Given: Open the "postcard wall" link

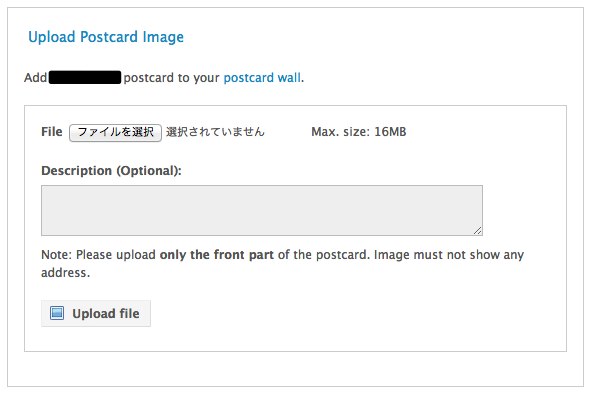Looking at the screenshot, I should click(x=262, y=78).
